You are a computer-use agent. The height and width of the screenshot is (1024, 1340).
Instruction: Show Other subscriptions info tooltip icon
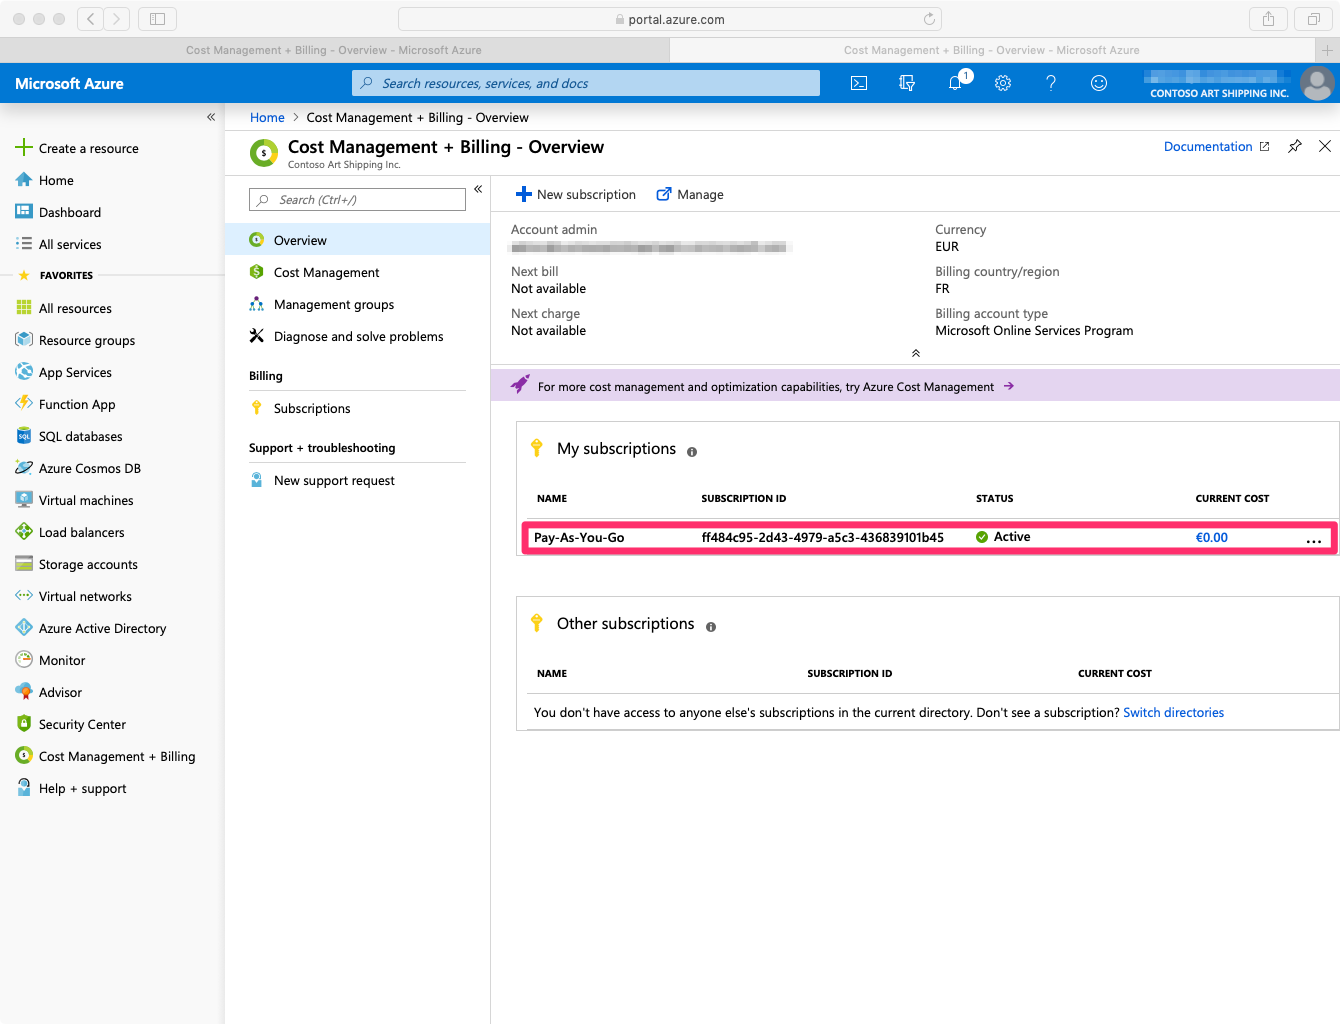pyautogui.click(x=711, y=627)
